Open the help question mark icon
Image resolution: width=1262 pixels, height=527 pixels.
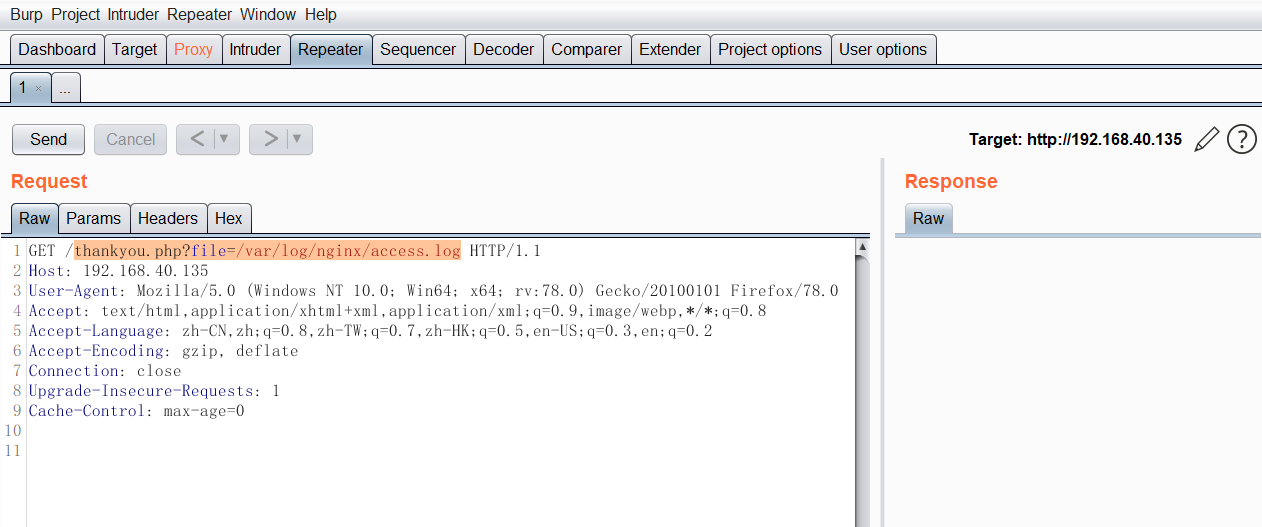click(x=1241, y=139)
